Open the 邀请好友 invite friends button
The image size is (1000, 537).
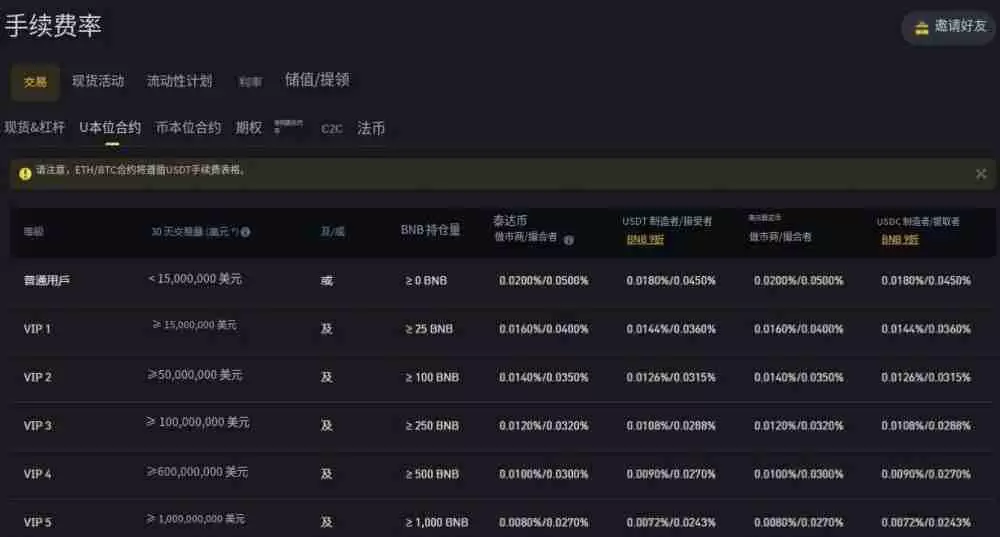click(x=948, y=27)
